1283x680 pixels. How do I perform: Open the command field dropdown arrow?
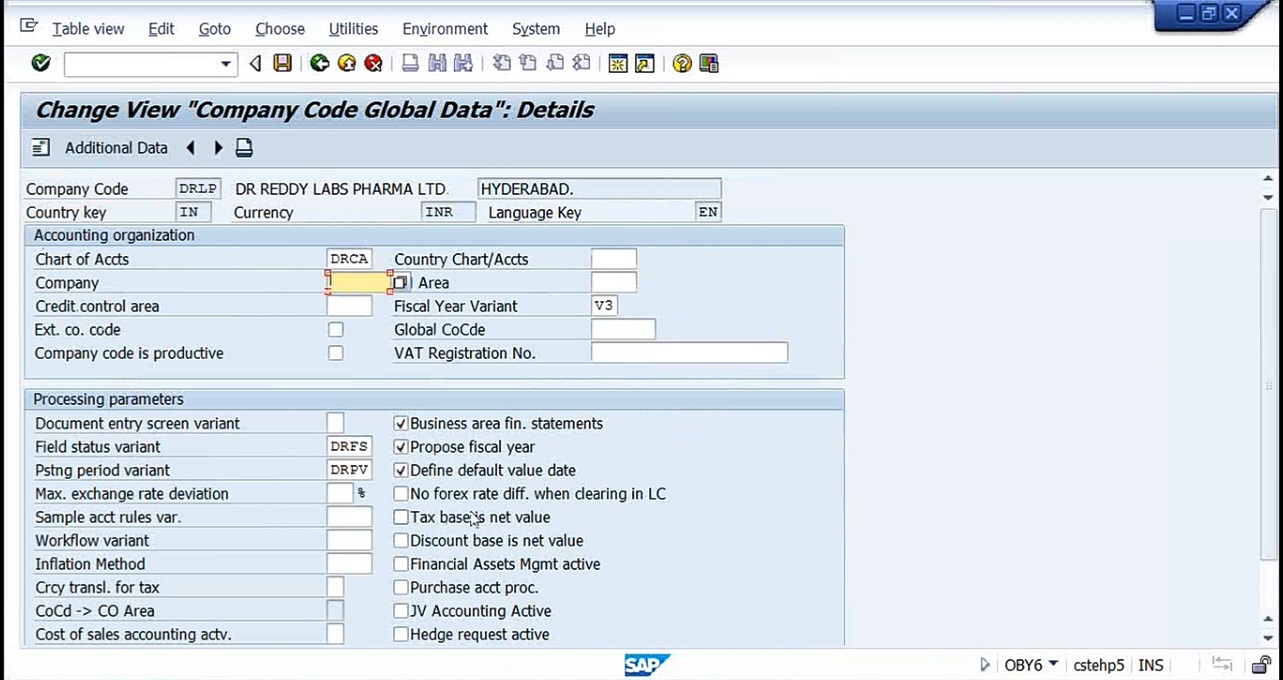pyautogui.click(x=226, y=64)
